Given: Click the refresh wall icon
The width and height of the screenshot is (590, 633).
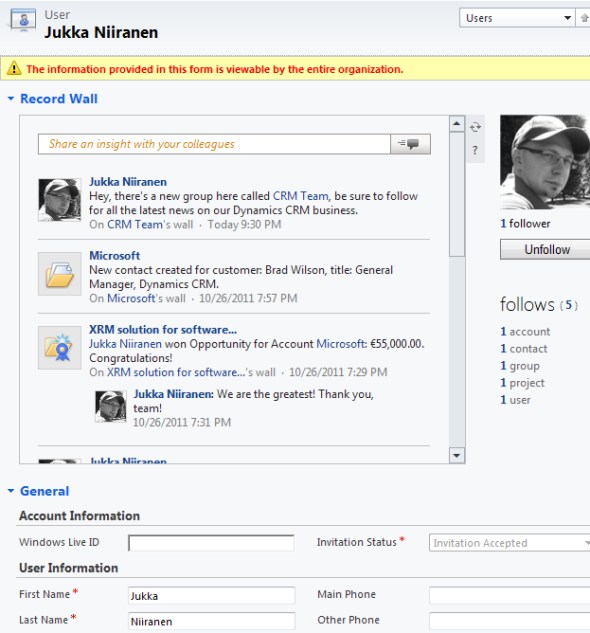Looking at the screenshot, I should pos(475,127).
